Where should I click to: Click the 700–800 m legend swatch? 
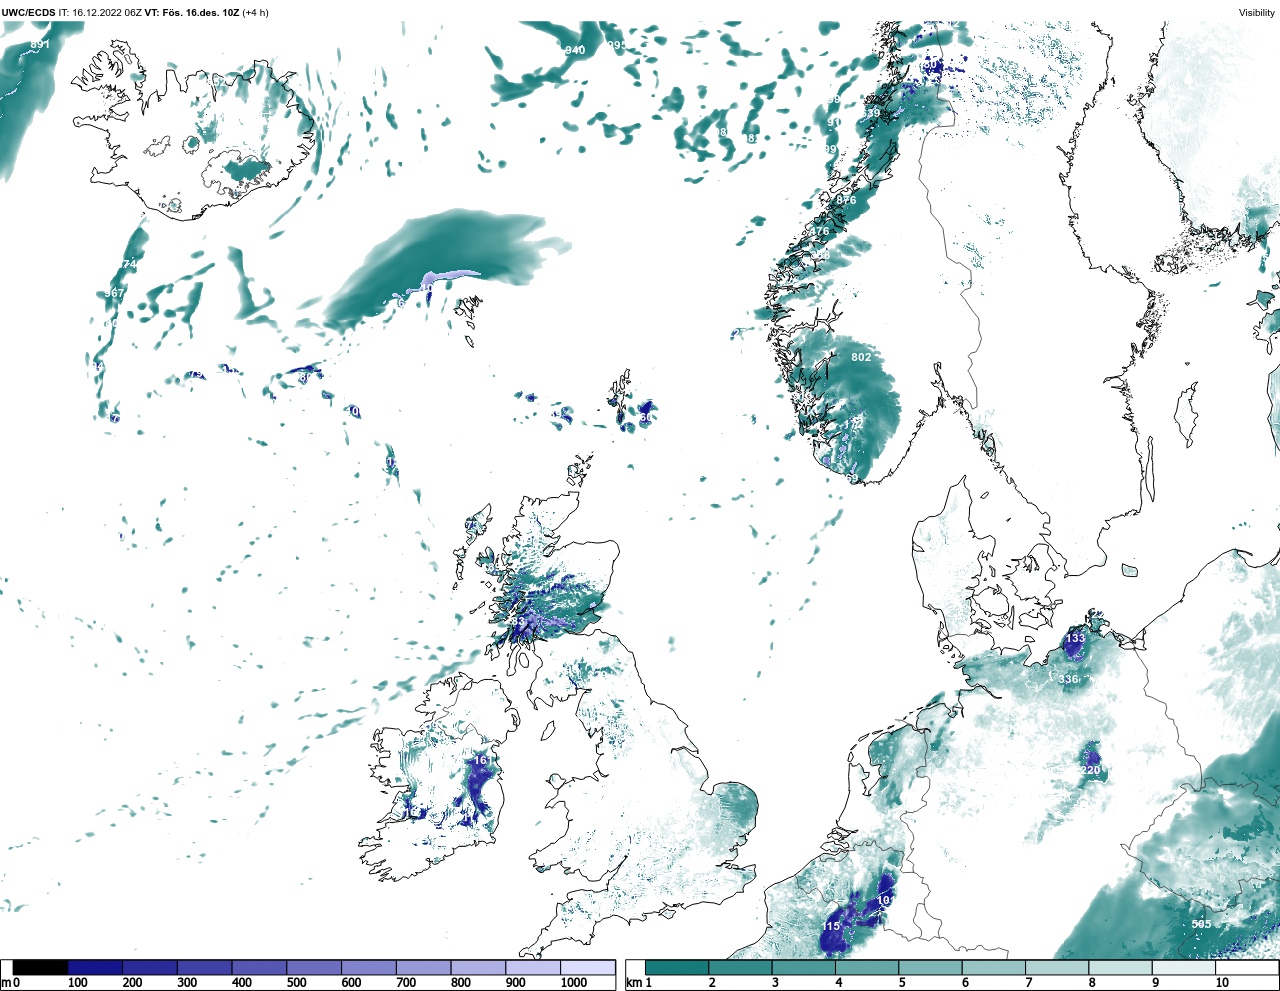[423, 968]
